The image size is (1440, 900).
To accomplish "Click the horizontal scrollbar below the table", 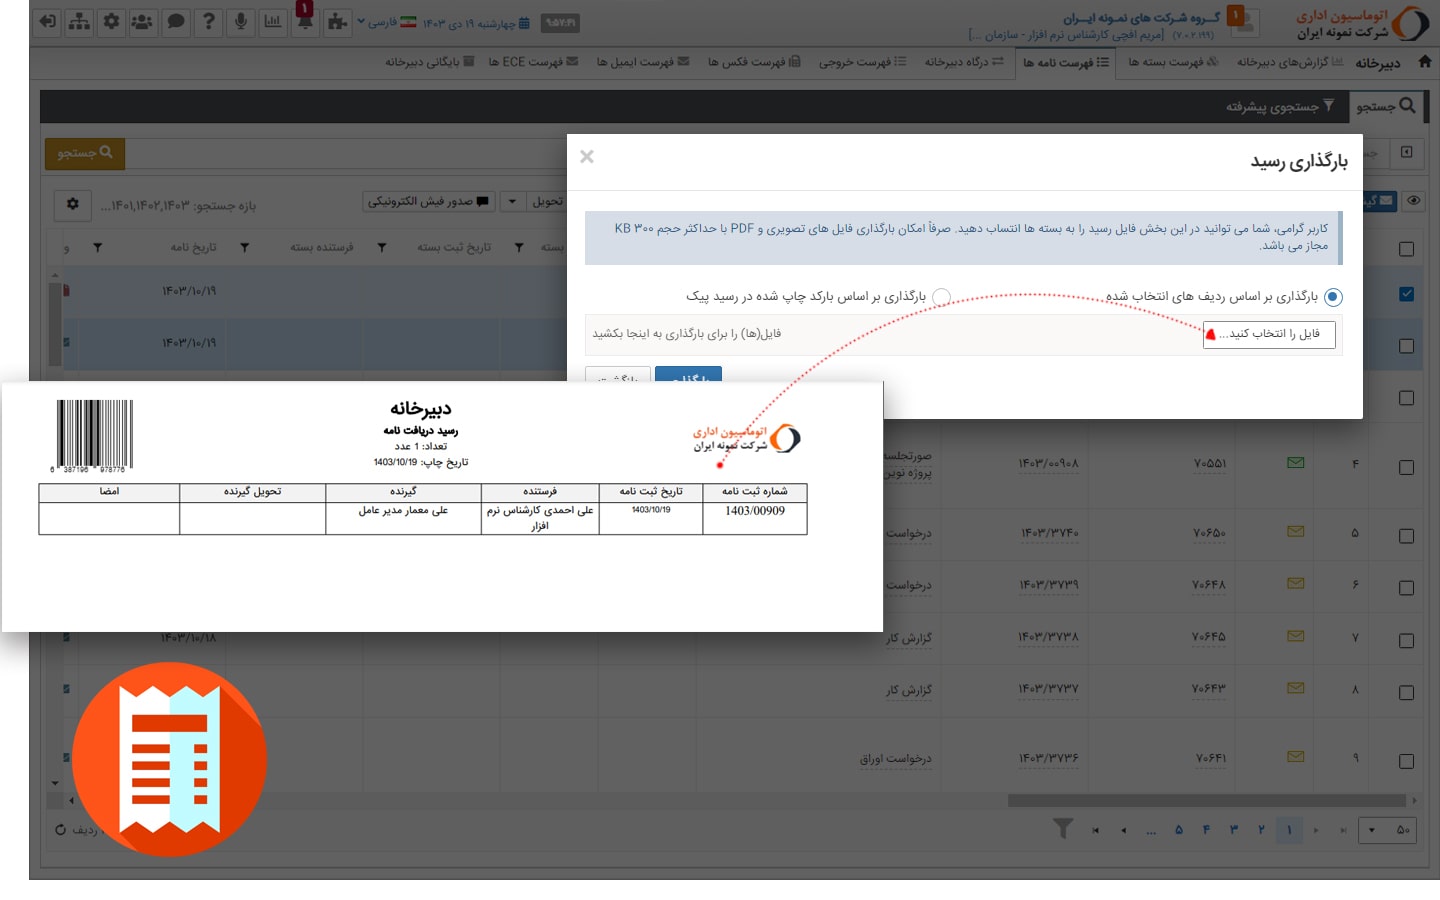I will (1205, 800).
